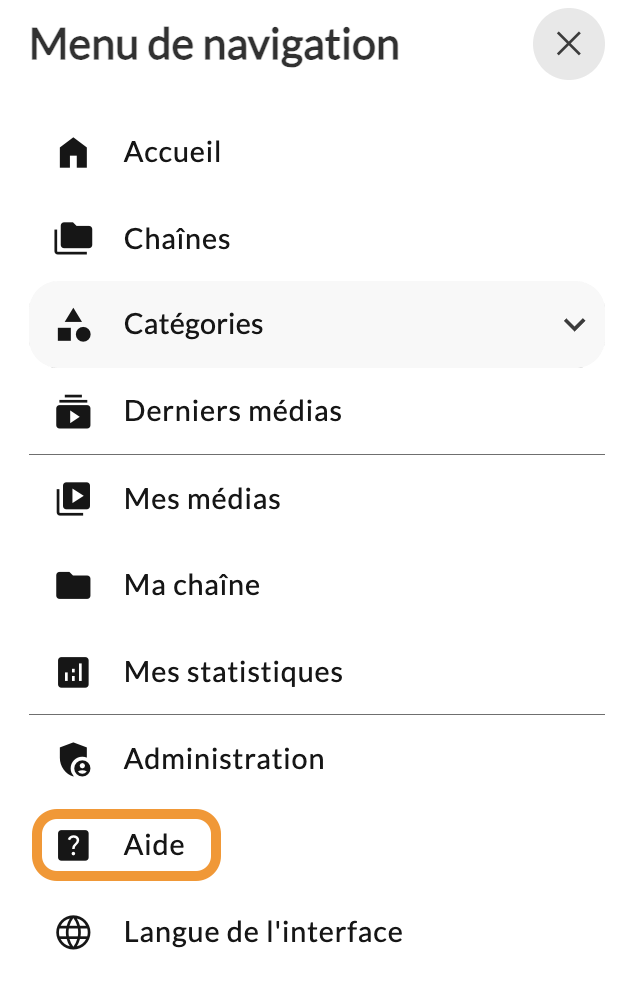Click the stacked folders icon for Chaînes

pyautogui.click(x=73, y=239)
